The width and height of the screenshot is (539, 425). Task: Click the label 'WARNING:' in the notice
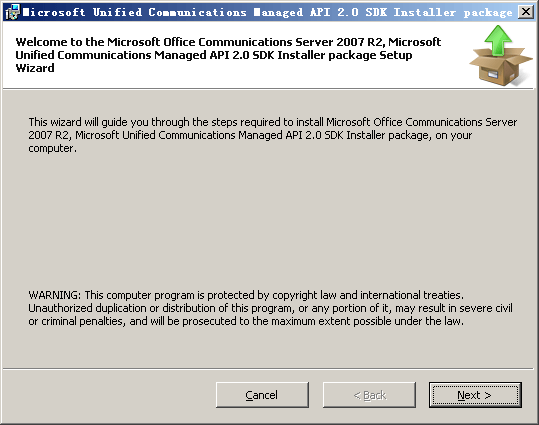pyautogui.click(x=55, y=295)
